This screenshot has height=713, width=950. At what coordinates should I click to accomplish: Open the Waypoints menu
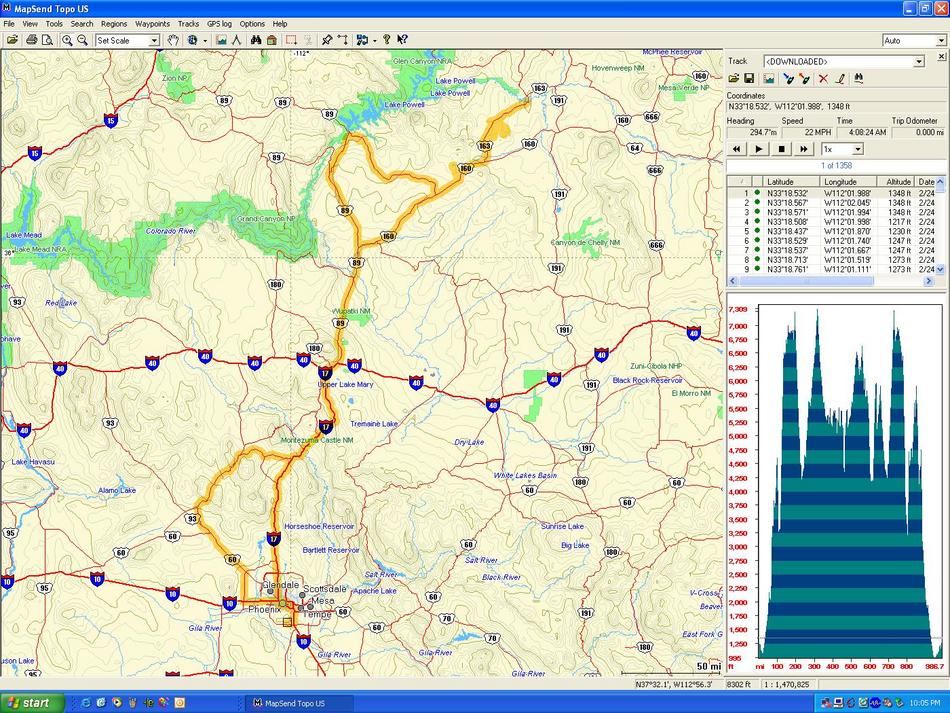coord(152,24)
